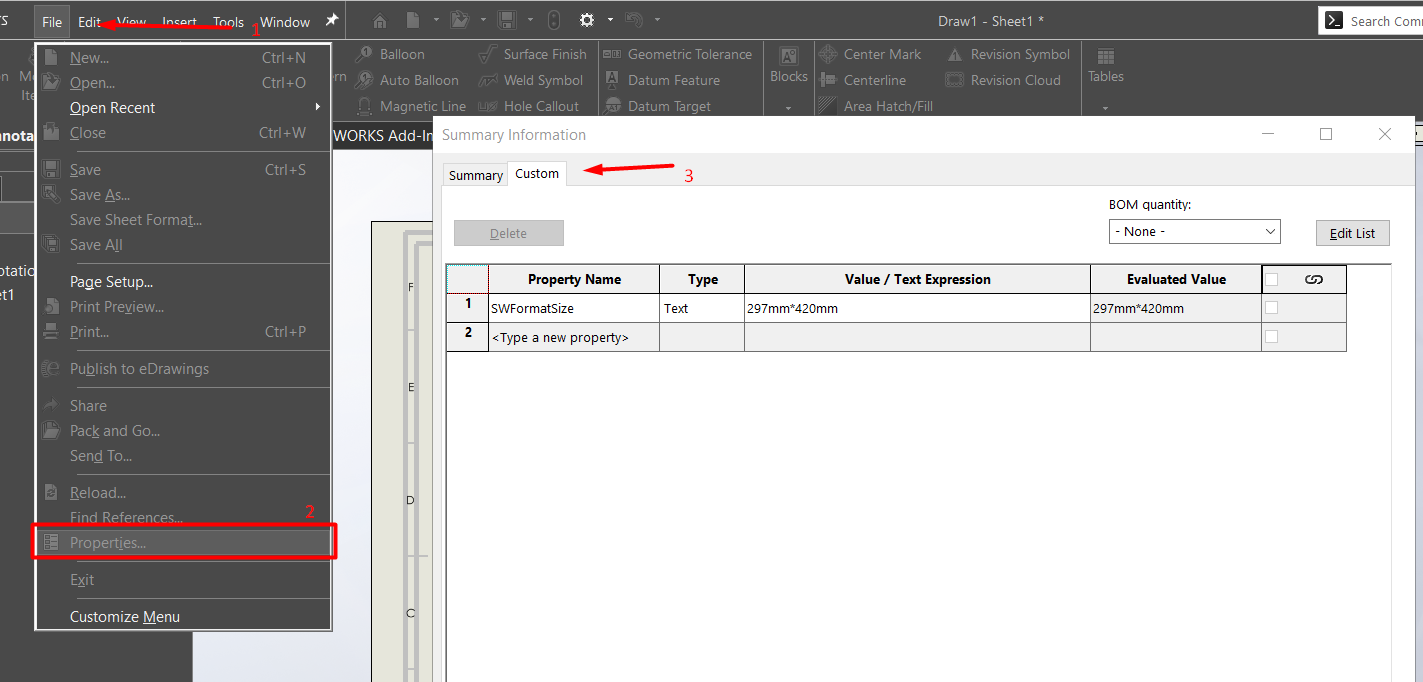The height and width of the screenshot is (682, 1423).
Task: Choose the Revision Symbol tool
Action: pyautogui.click(x=1019, y=55)
